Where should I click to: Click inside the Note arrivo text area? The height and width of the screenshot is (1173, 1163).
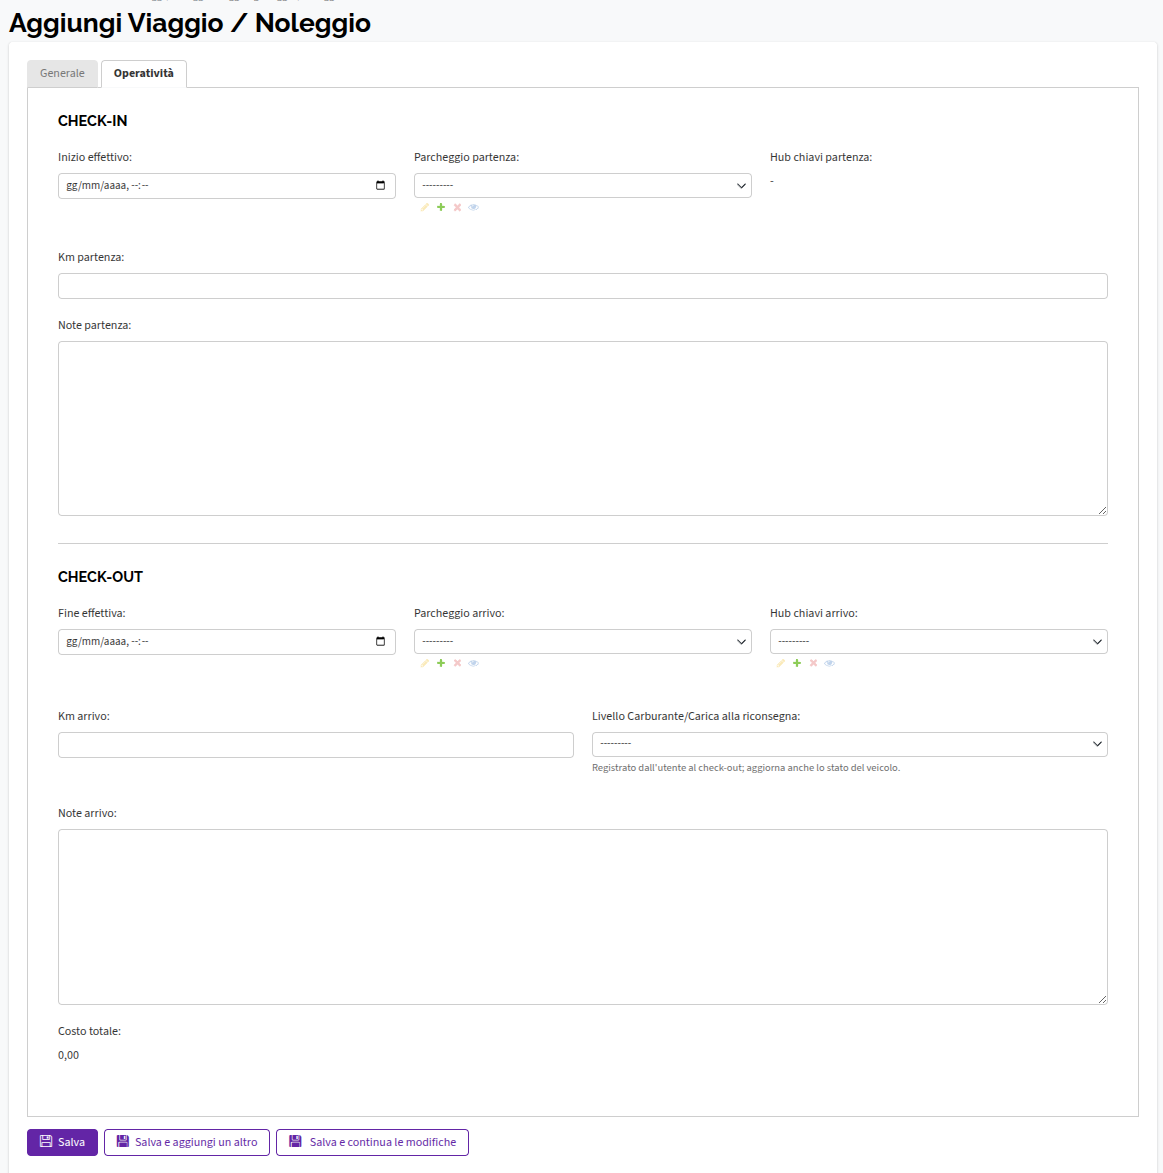[x=583, y=916]
